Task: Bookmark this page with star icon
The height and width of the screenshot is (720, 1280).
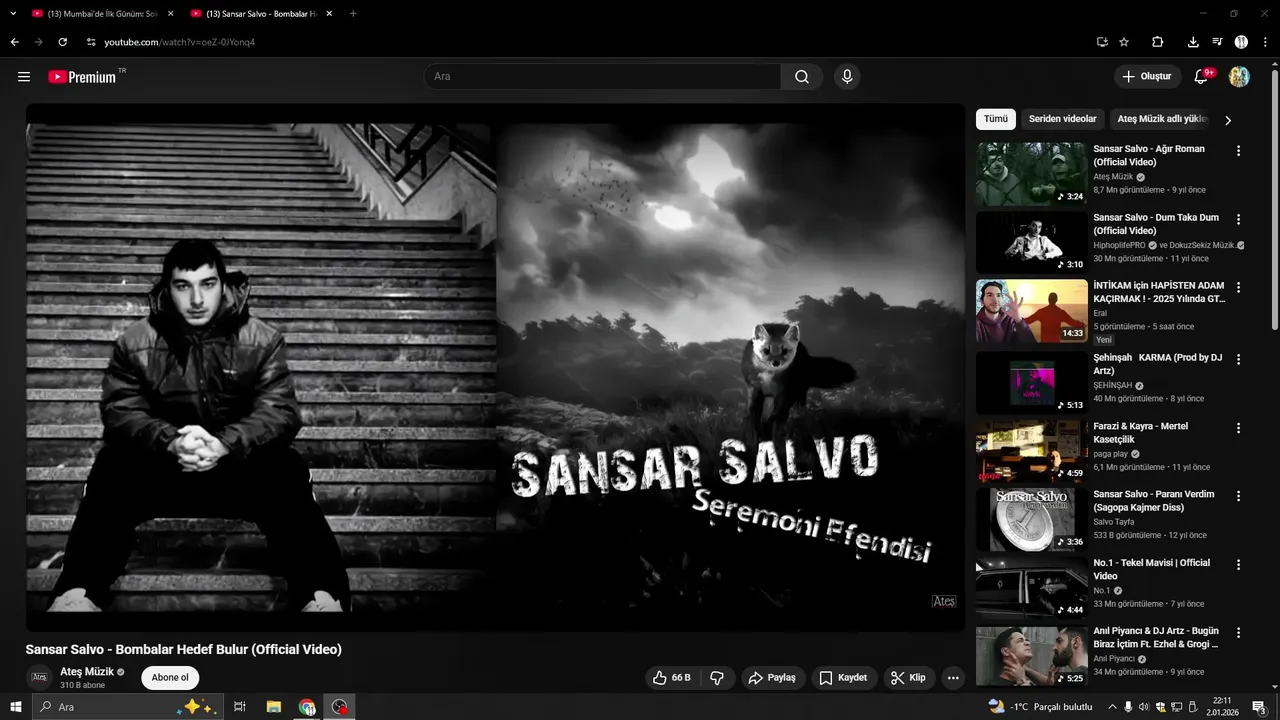Action: tap(1124, 42)
